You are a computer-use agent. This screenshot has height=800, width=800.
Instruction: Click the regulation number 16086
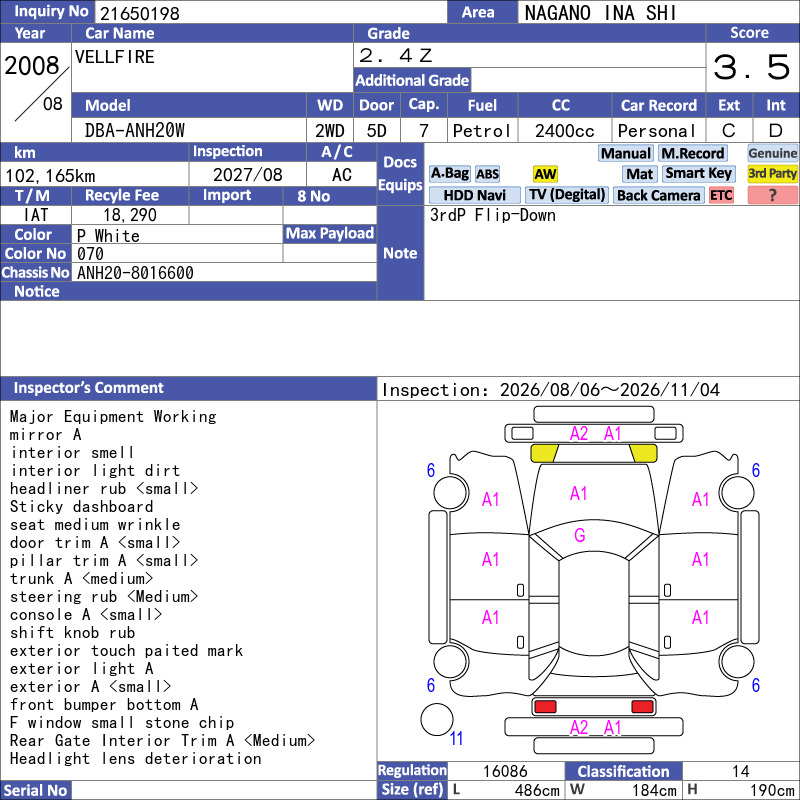pos(505,771)
